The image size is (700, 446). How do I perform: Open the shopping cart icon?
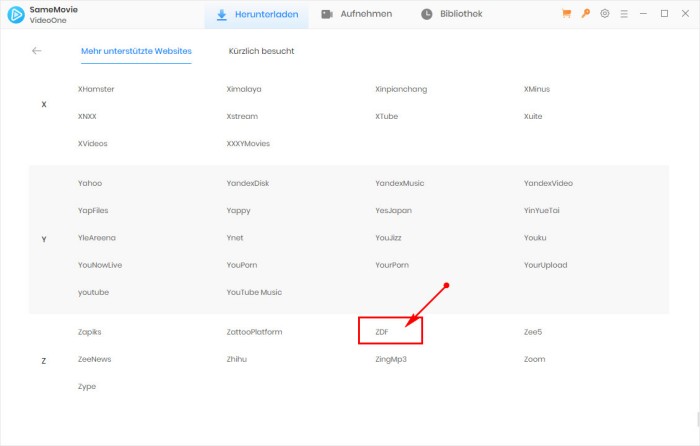coord(567,14)
